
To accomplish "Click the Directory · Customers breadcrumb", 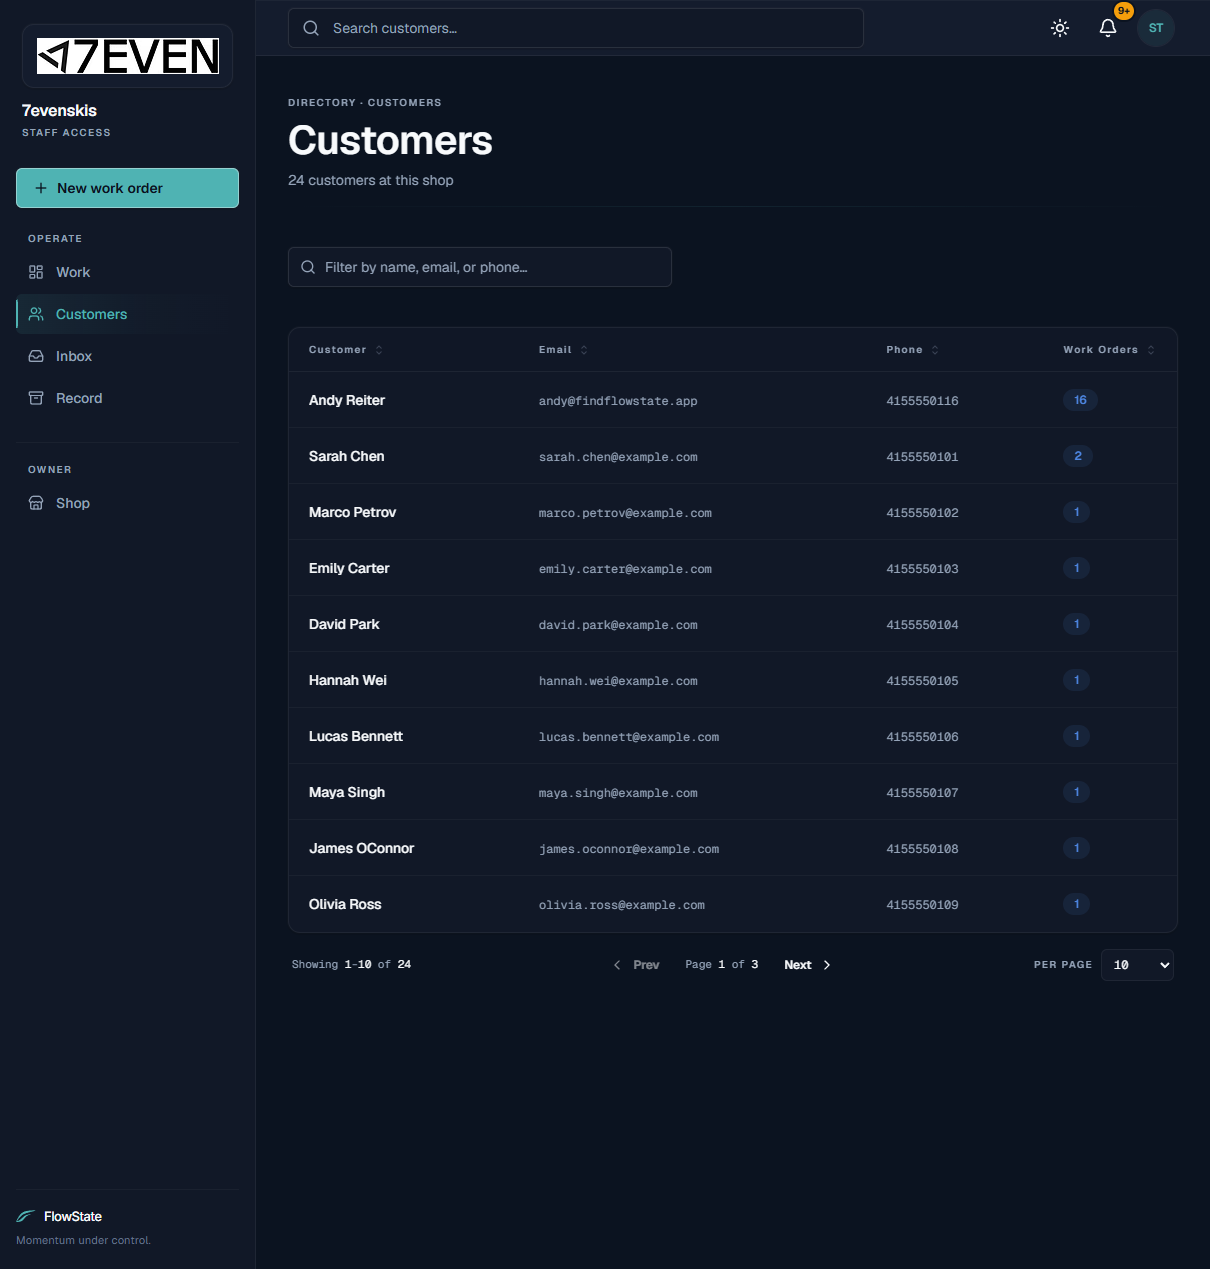I will 365,102.
